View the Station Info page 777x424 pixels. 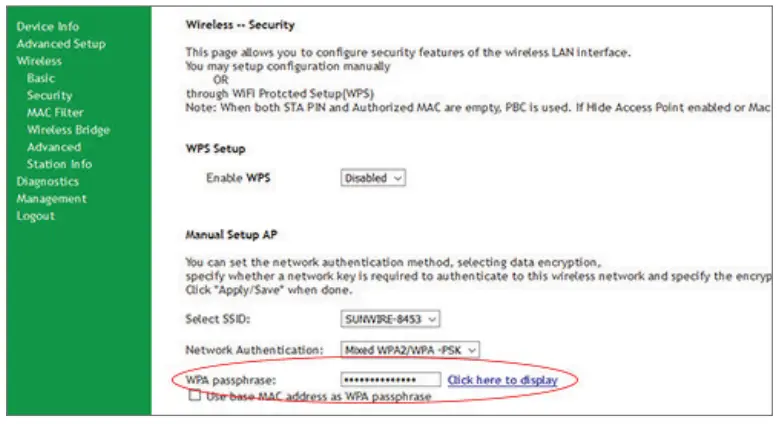coord(59,164)
